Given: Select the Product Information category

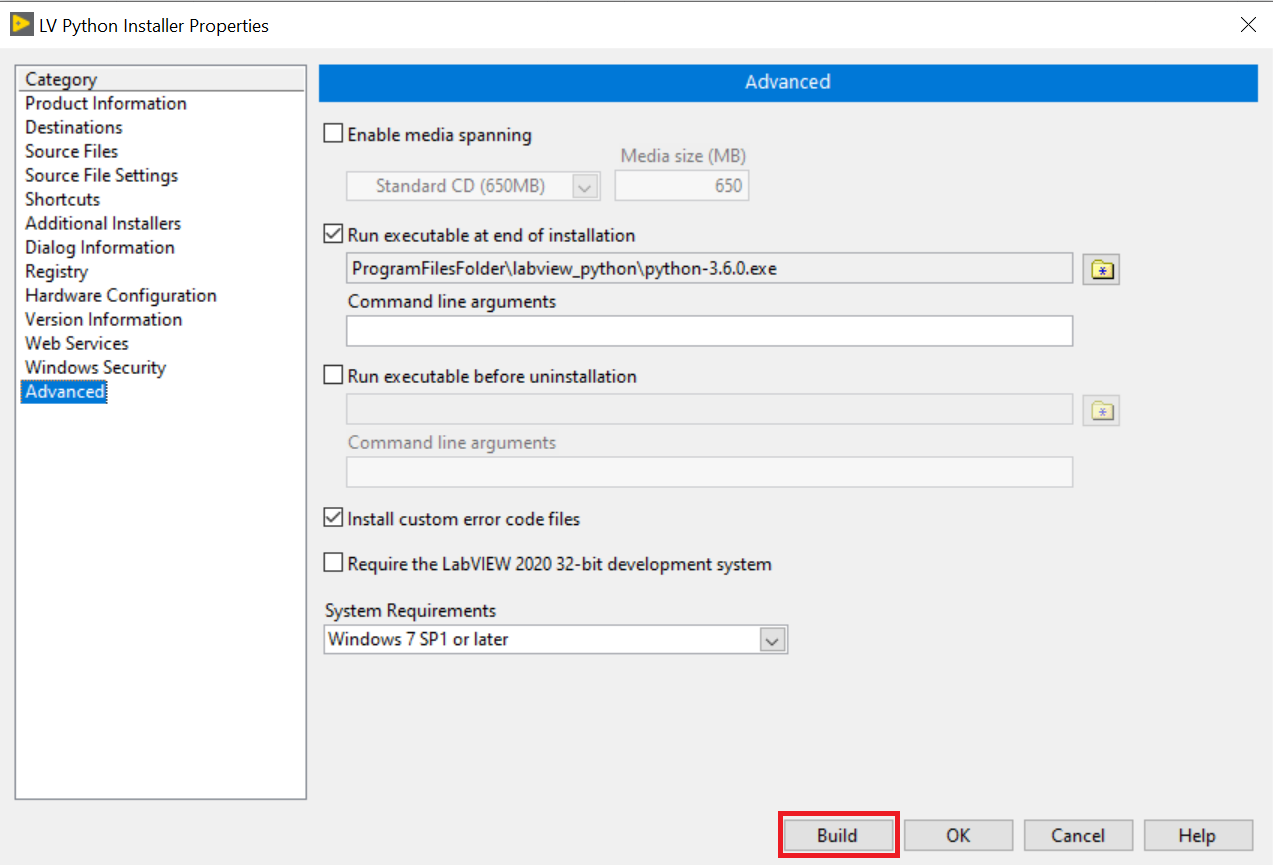Looking at the screenshot, I should coord(106,103).
